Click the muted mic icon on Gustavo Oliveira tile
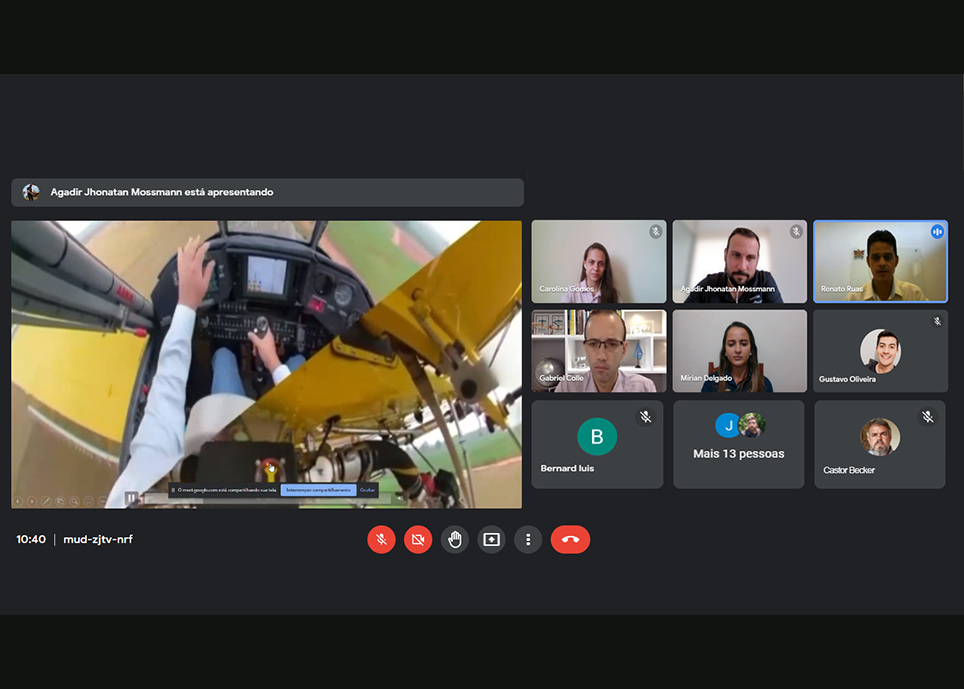 [x=937, y=321]
